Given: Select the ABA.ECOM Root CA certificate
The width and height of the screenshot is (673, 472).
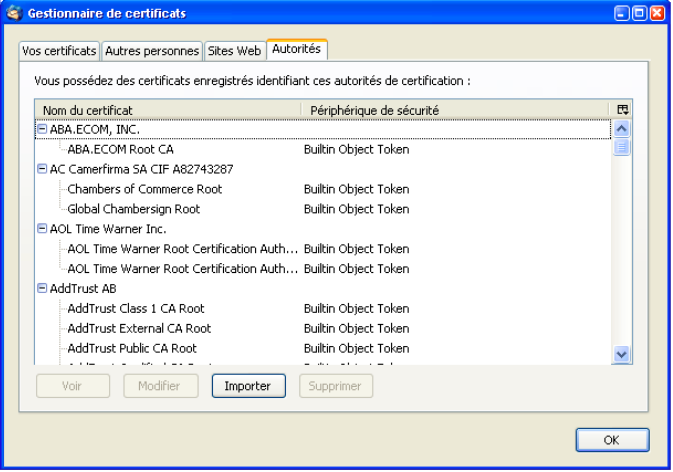Looking at the screenshot, I should point(121,149).
